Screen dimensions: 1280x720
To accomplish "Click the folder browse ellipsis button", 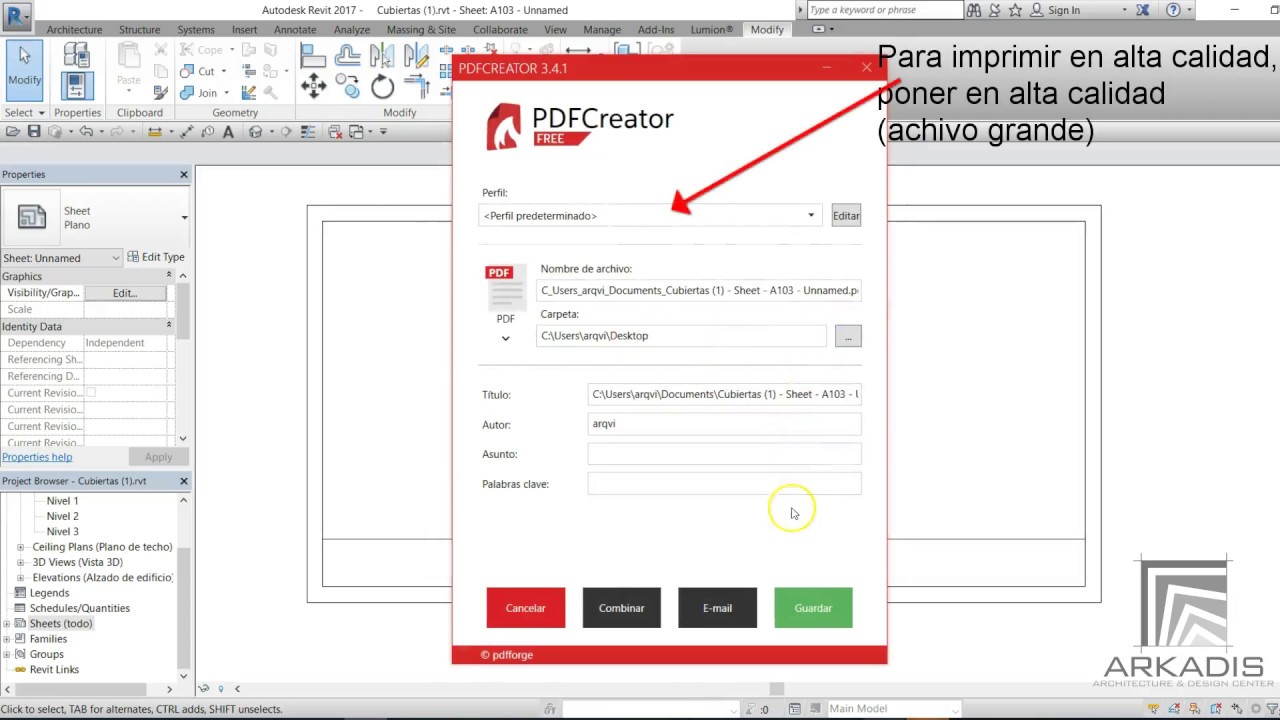I will pos(847,336).
